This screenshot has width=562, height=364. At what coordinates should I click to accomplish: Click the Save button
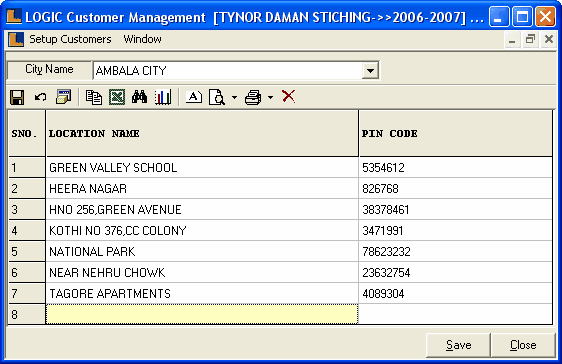pos(458,345)
